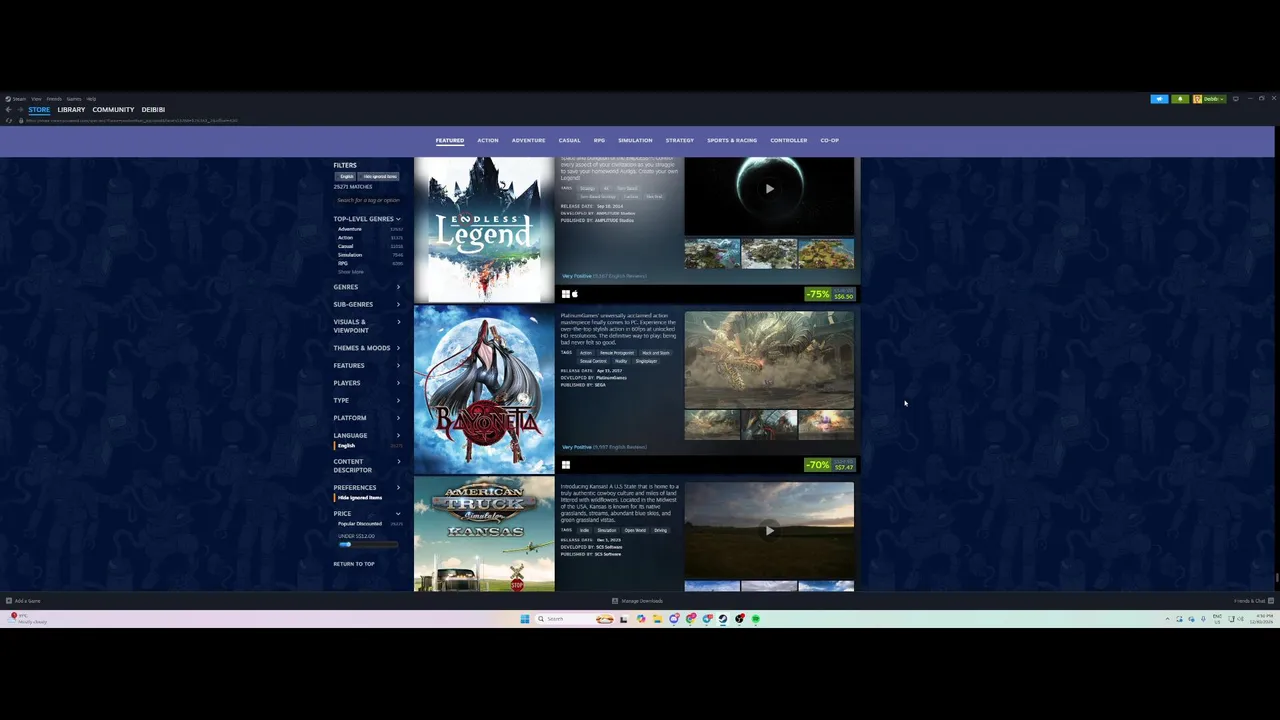The width and height of the screenshot is (1280, 720).
Task: Click the blue announcements icon at top right
Action: click(1159, 99)
